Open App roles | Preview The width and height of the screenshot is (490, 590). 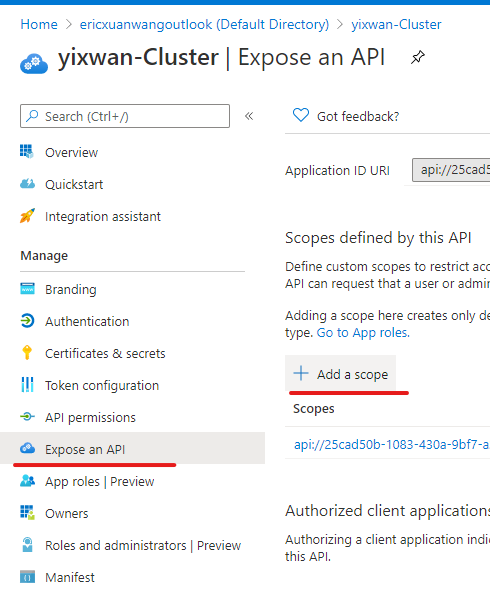[x=99, y=481]
